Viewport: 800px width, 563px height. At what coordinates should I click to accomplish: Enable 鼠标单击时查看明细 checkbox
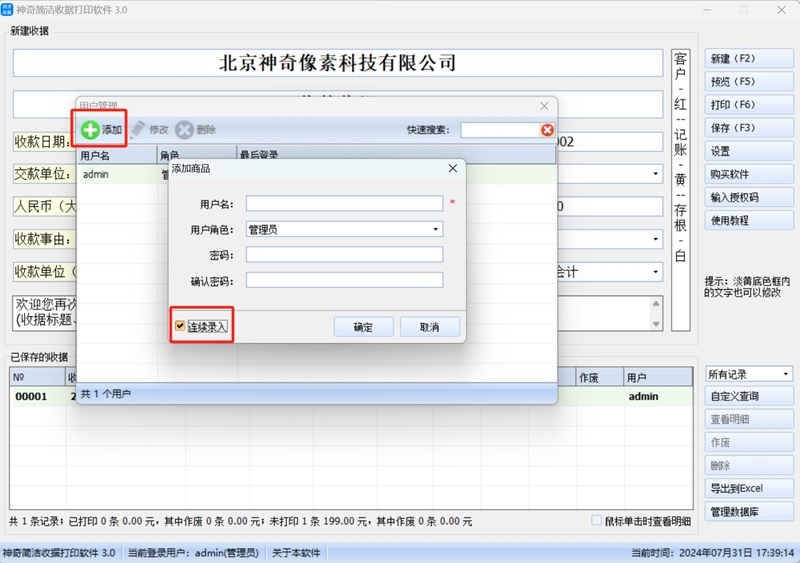point(596,521)
